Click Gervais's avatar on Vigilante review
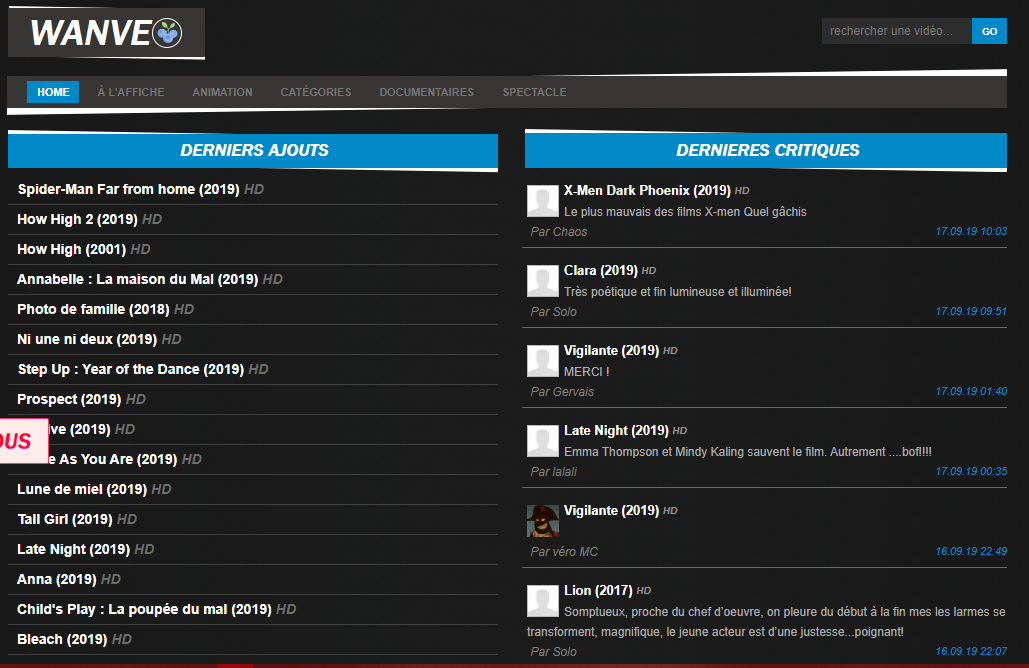Image resolution: width=1029 pixels, height=668 pixels. point(543,361)
